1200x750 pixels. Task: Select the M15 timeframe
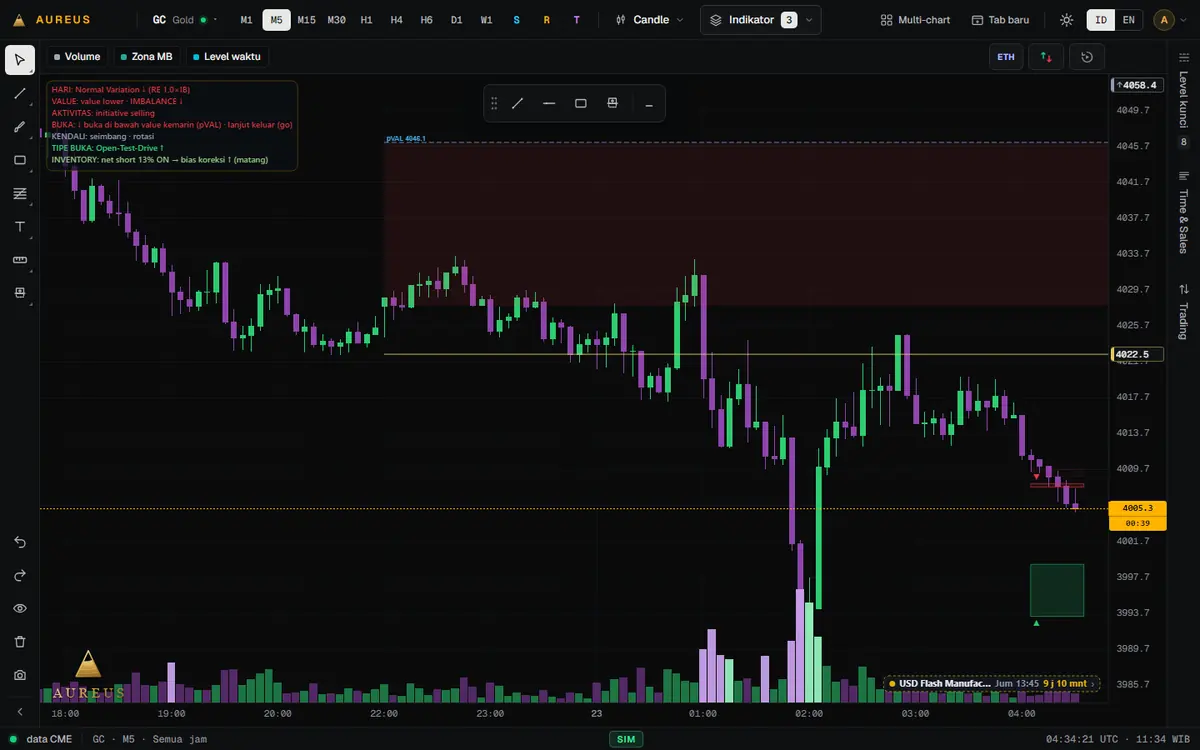pyautogui.click(x=306, y=20)
